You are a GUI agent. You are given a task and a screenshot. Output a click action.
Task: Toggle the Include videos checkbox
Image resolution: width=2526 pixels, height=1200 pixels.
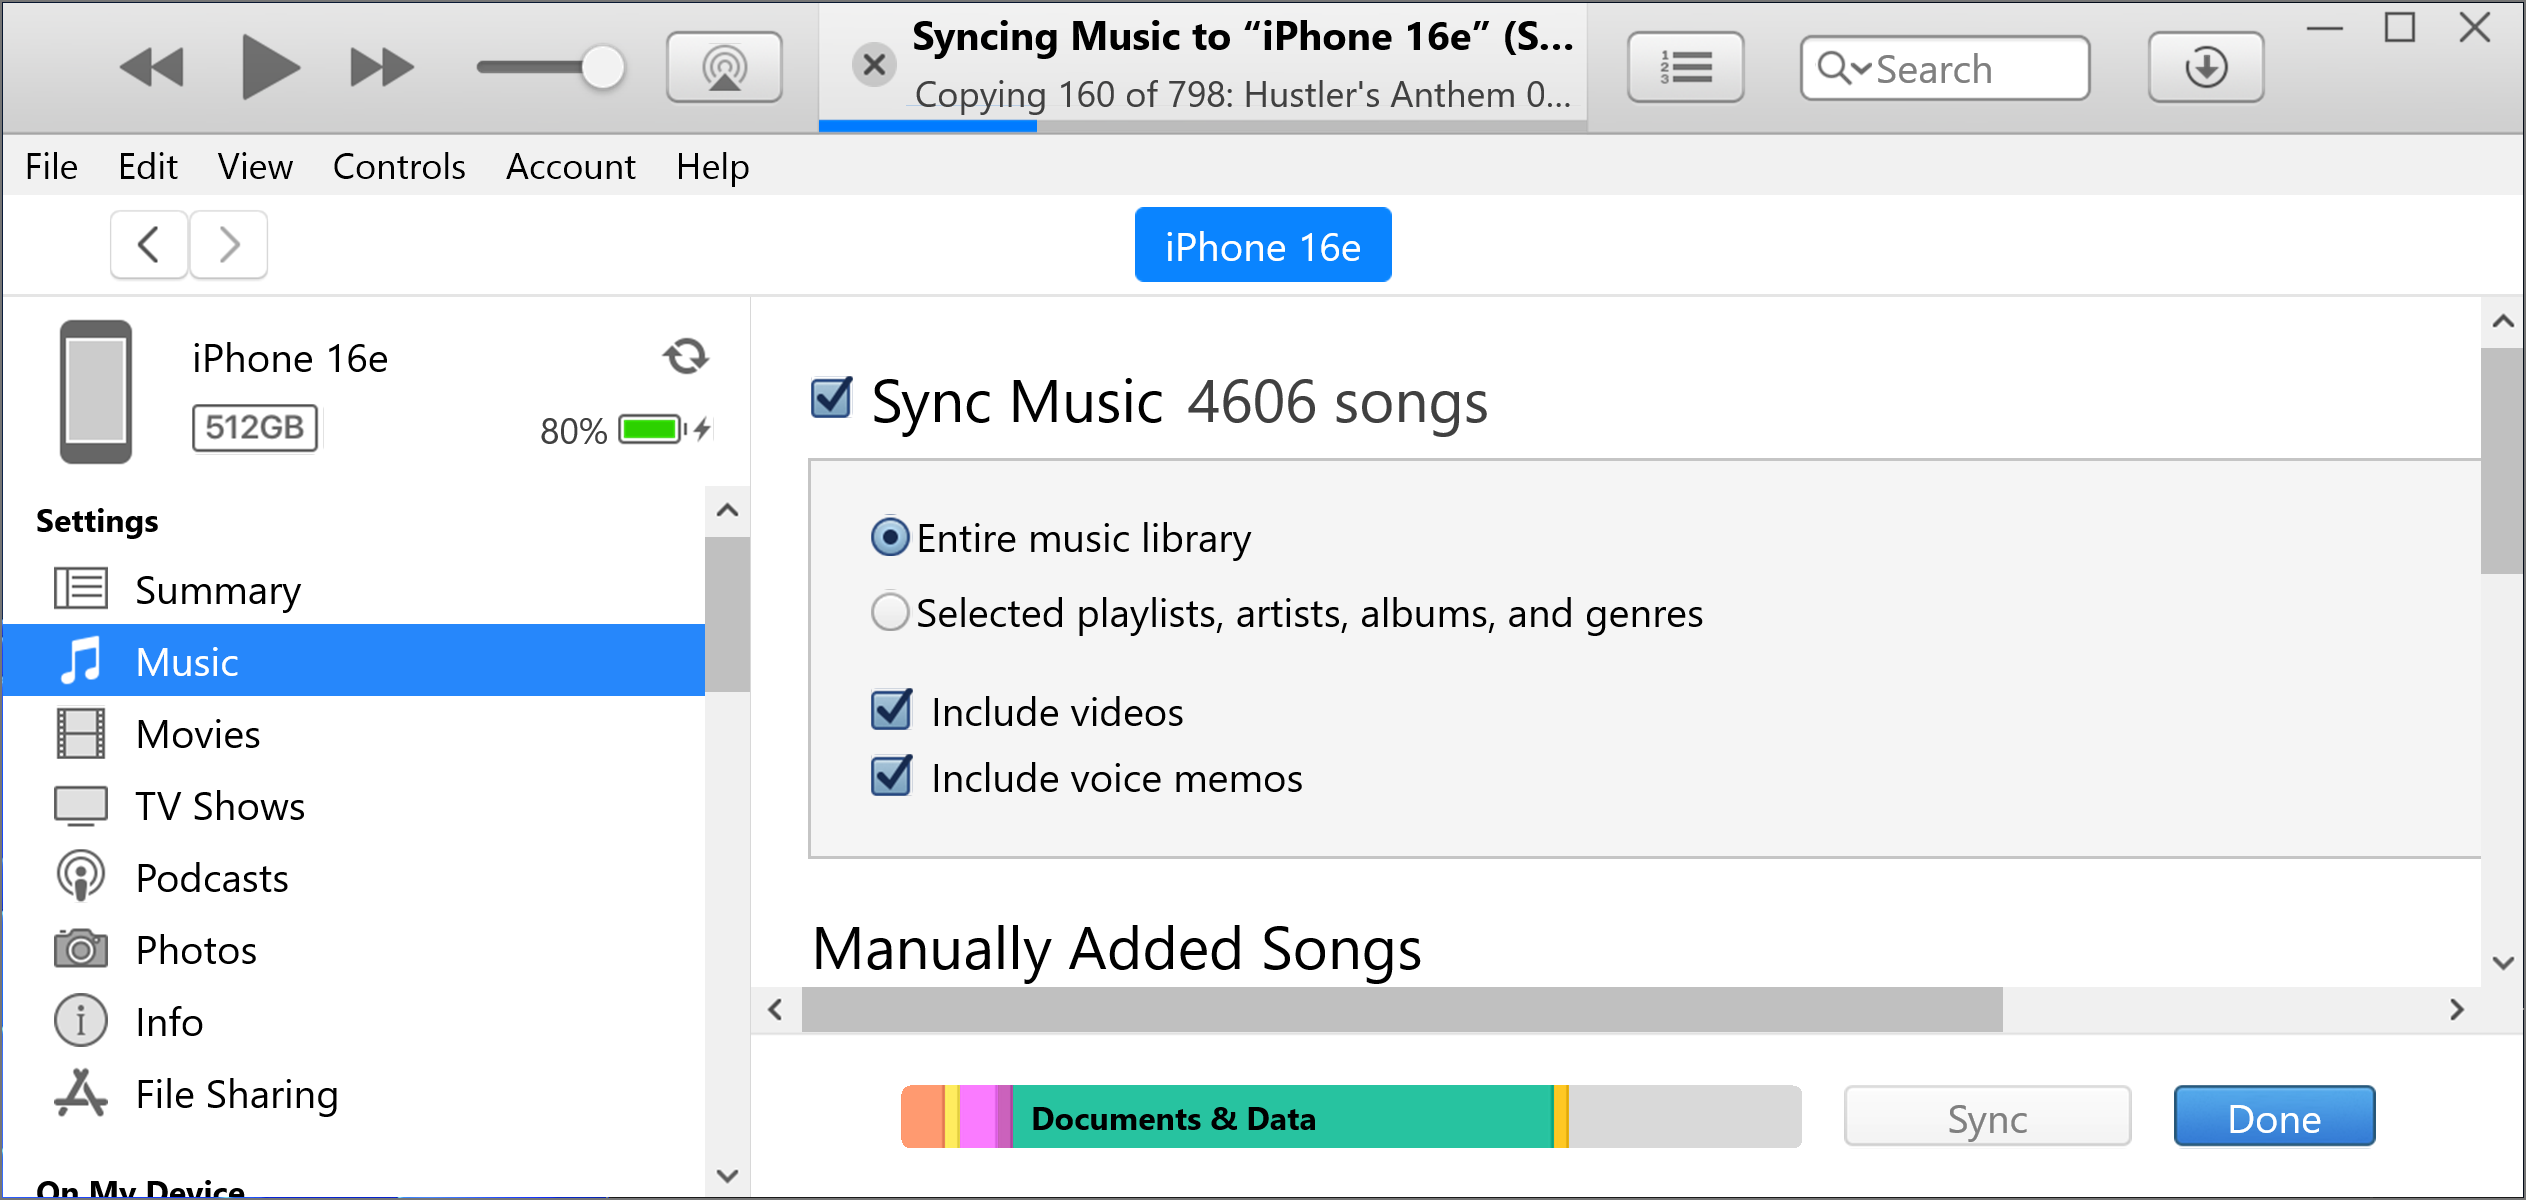pyautogui.click(x=891, y=711)
